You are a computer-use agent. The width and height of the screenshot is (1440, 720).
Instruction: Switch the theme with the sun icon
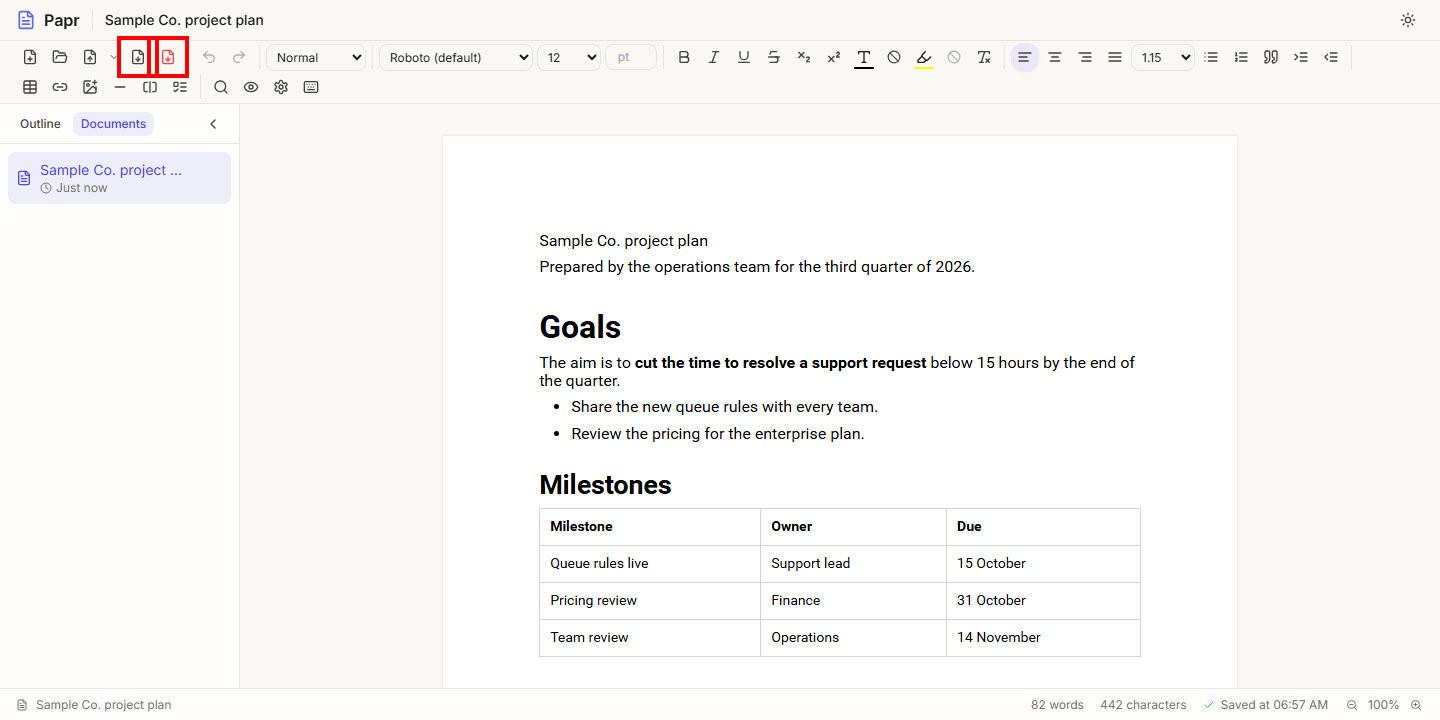(1408, 20)
